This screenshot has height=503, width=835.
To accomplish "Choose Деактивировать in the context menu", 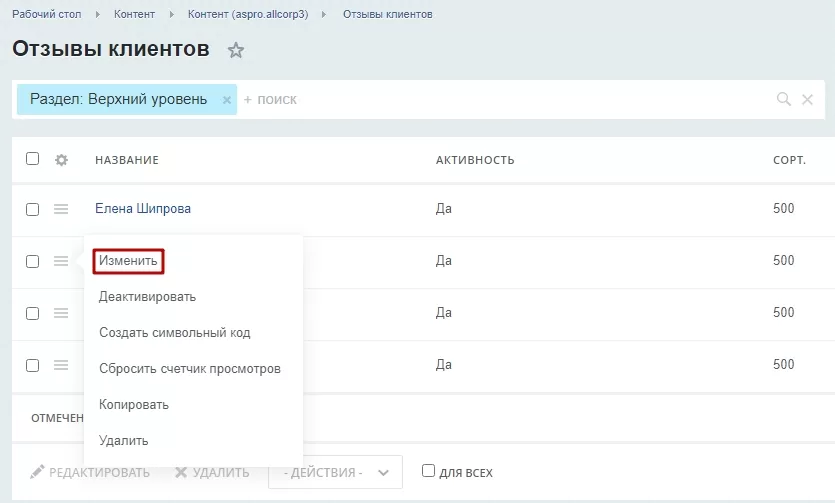I will pos(148,297).
